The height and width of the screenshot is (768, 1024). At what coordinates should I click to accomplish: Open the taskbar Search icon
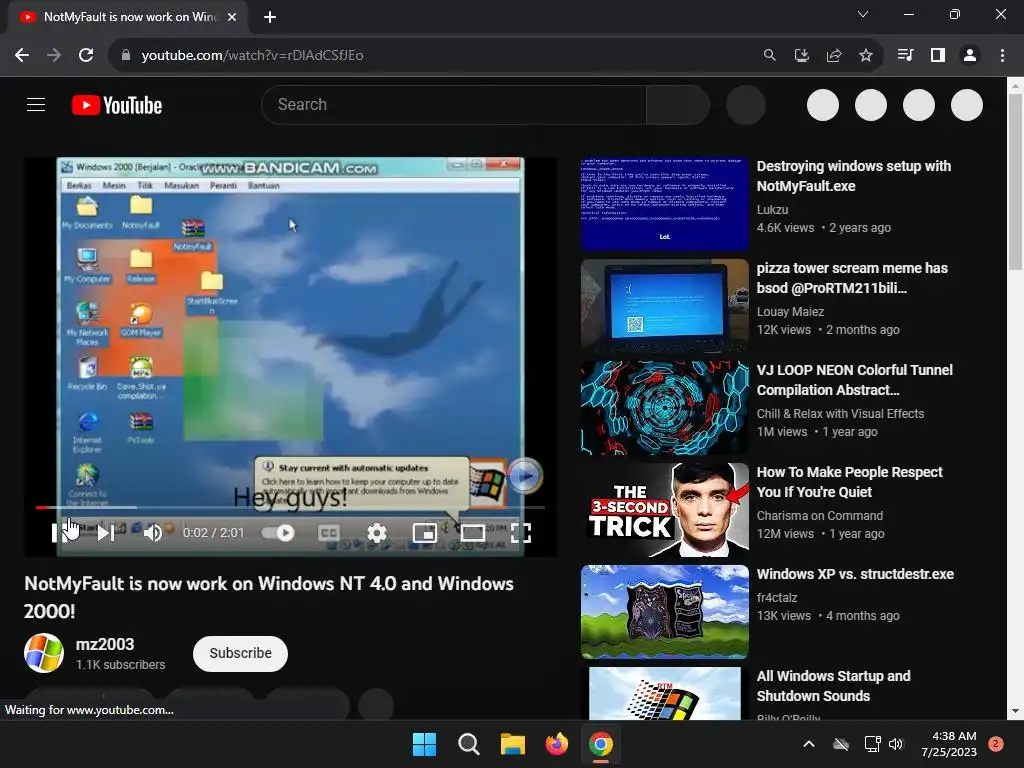tap(468, 744)
